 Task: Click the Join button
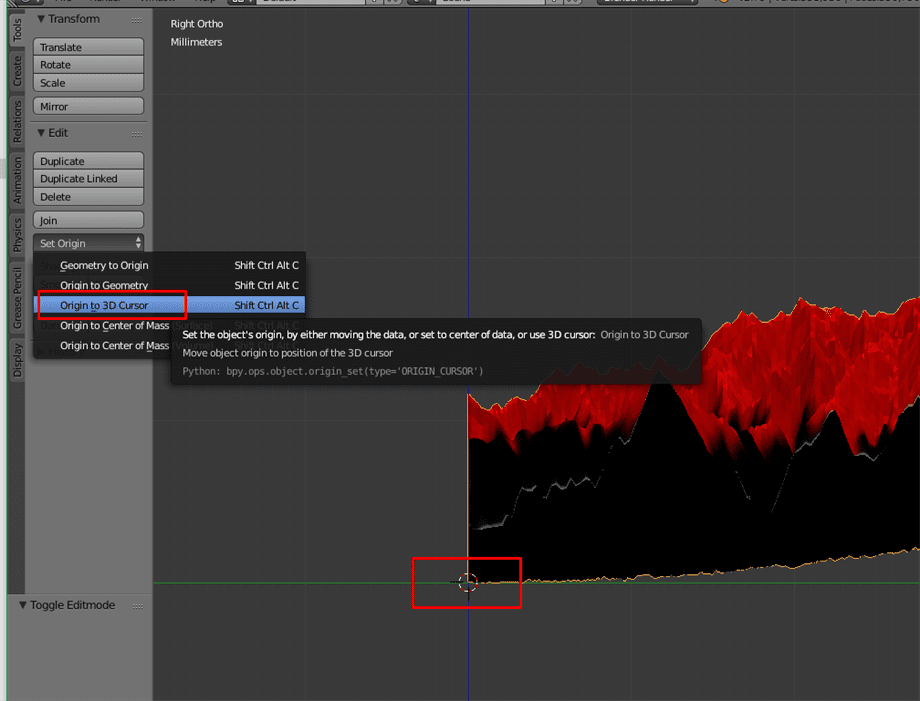(x=89, y=220)
